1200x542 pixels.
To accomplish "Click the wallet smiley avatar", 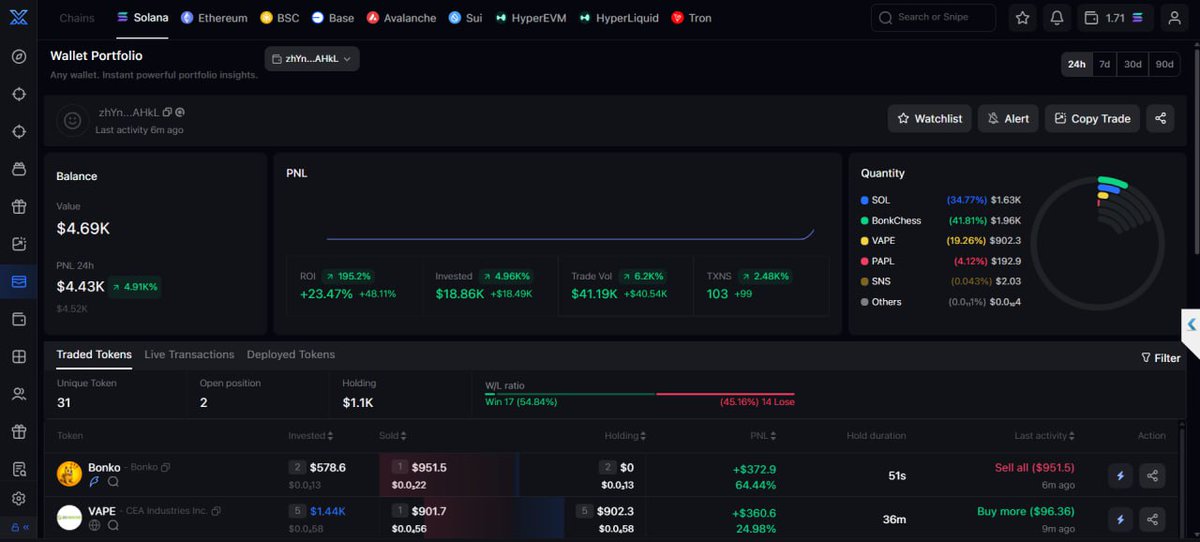I will 72,120.
